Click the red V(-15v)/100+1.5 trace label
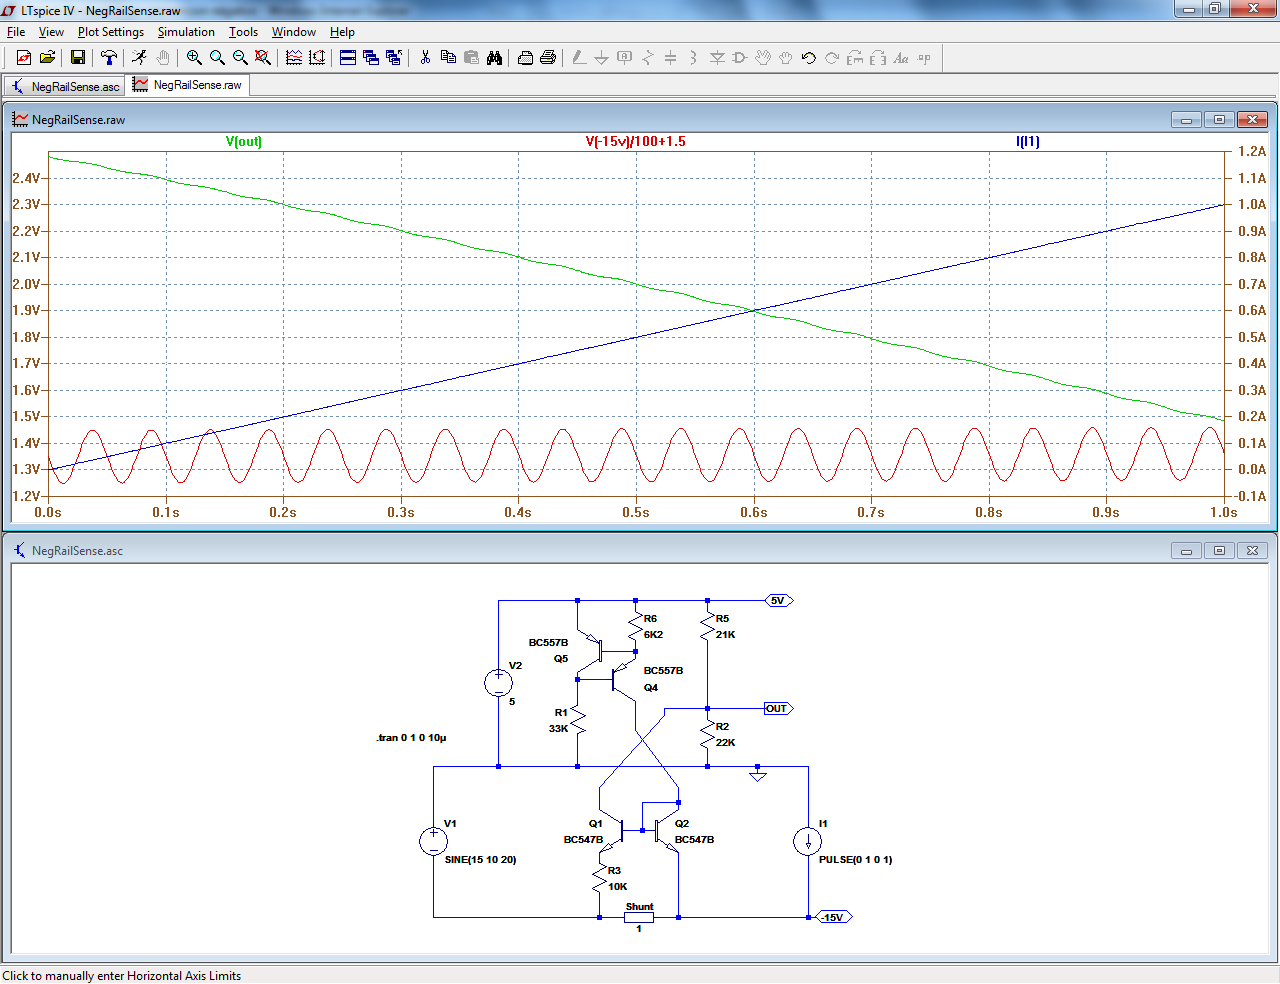The width and height of the screenshot is (1280, 984). 636,141
